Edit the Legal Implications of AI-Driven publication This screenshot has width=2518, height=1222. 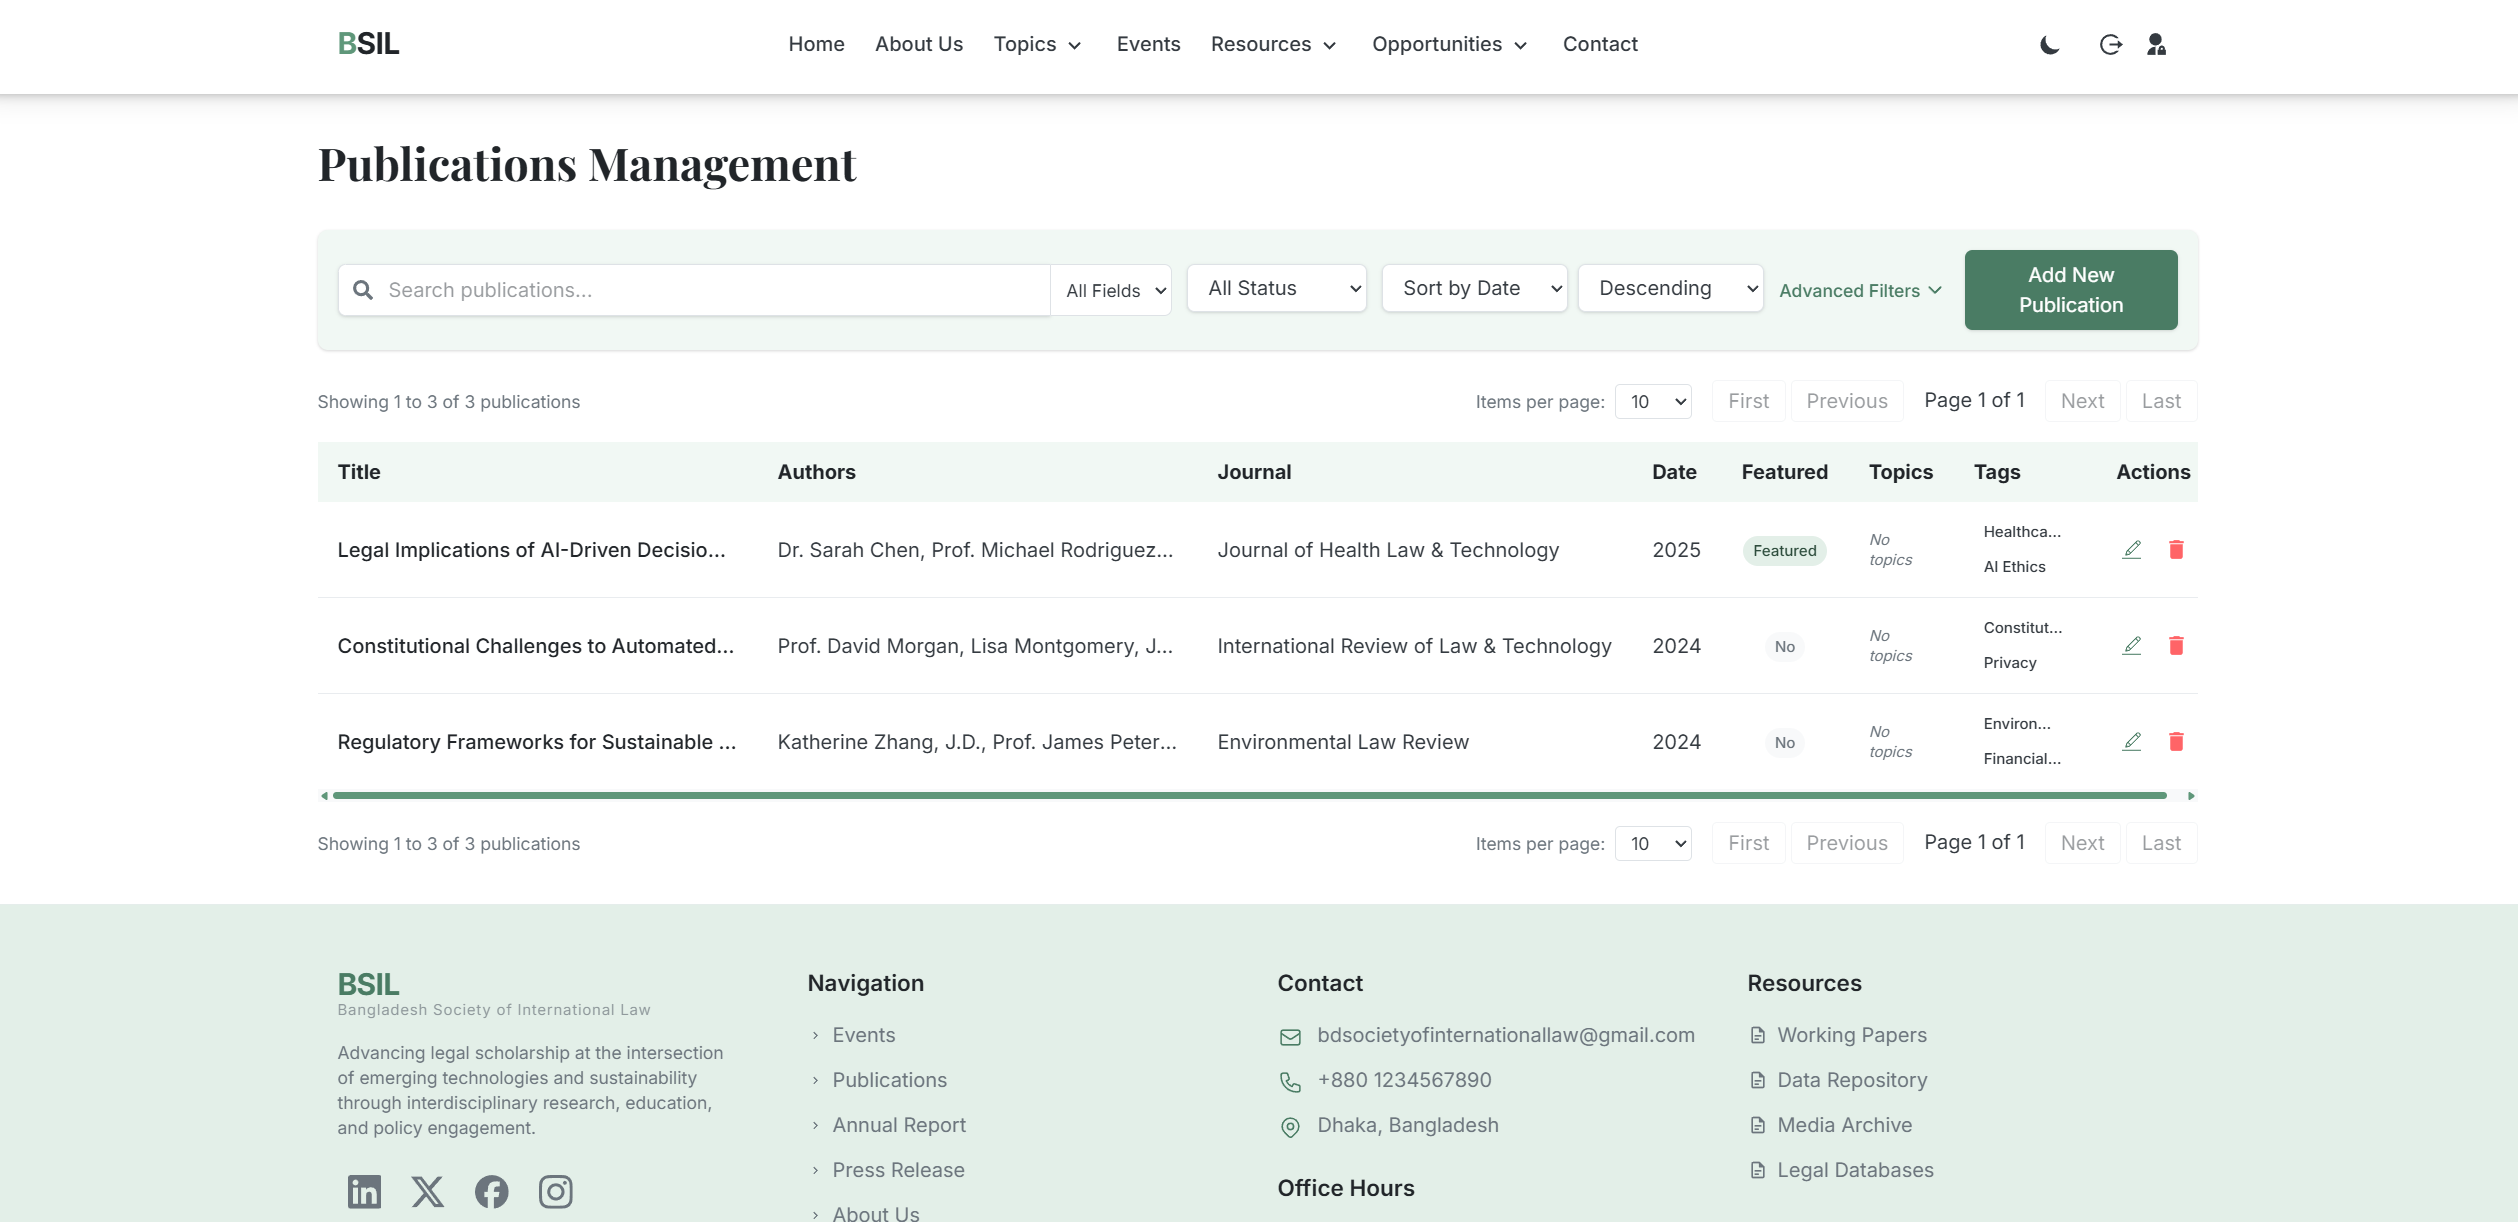pos(2131,549)
